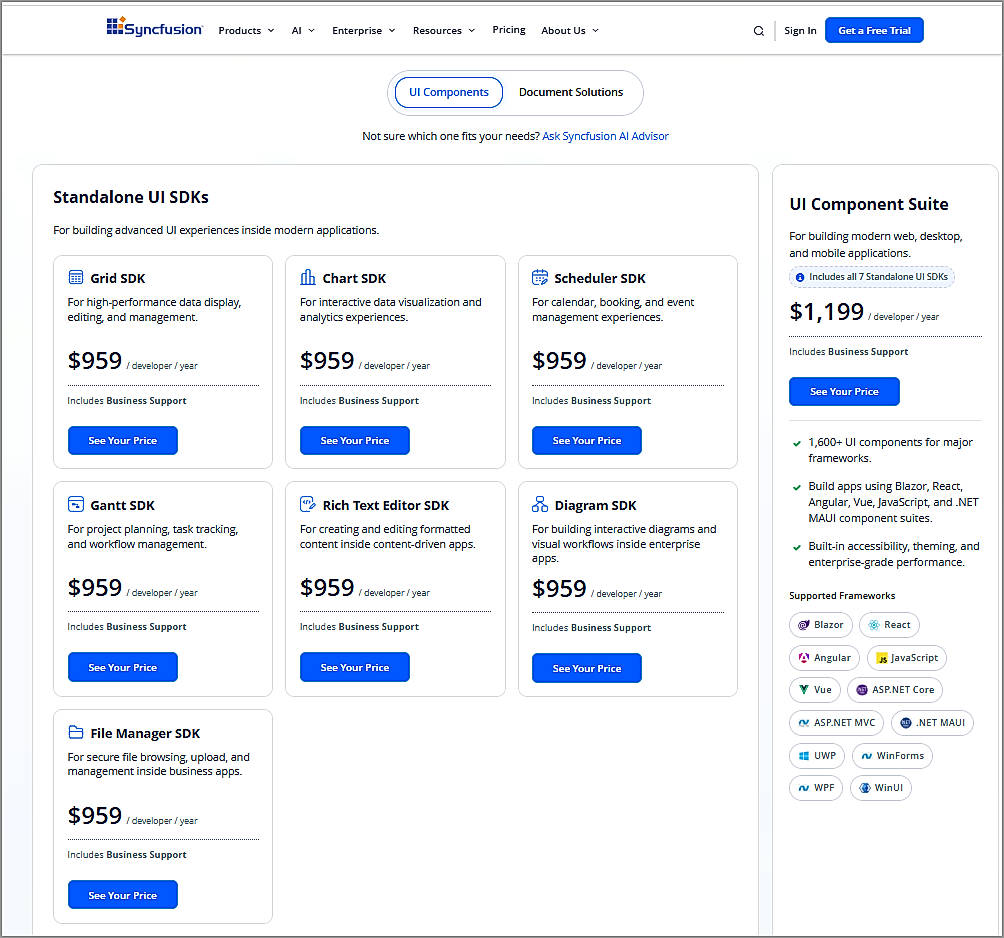Click the WinUI icon

point(864,788)
